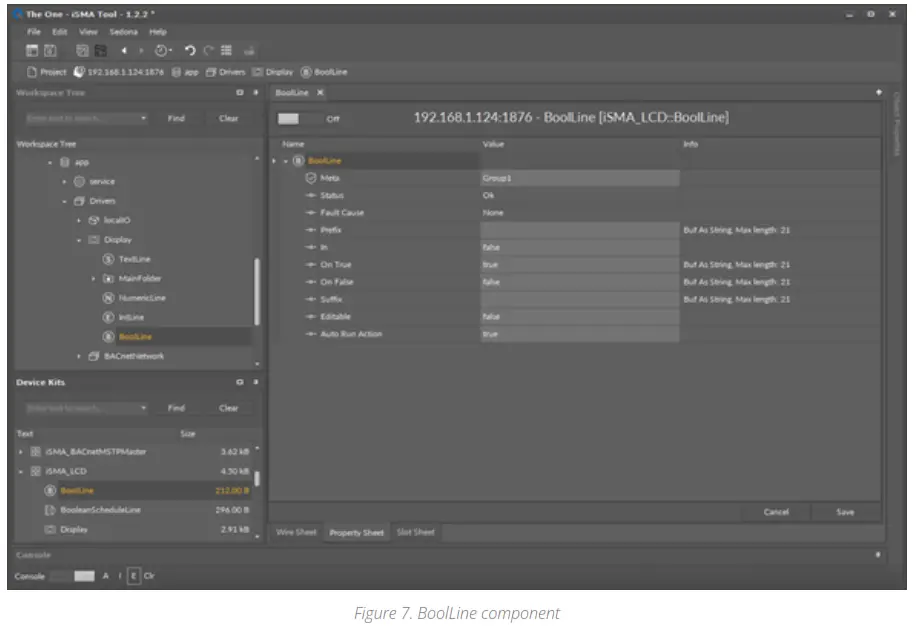Select BooleanScheduleLine in Device Kits

pyautogui.click(x=100, y=510)
